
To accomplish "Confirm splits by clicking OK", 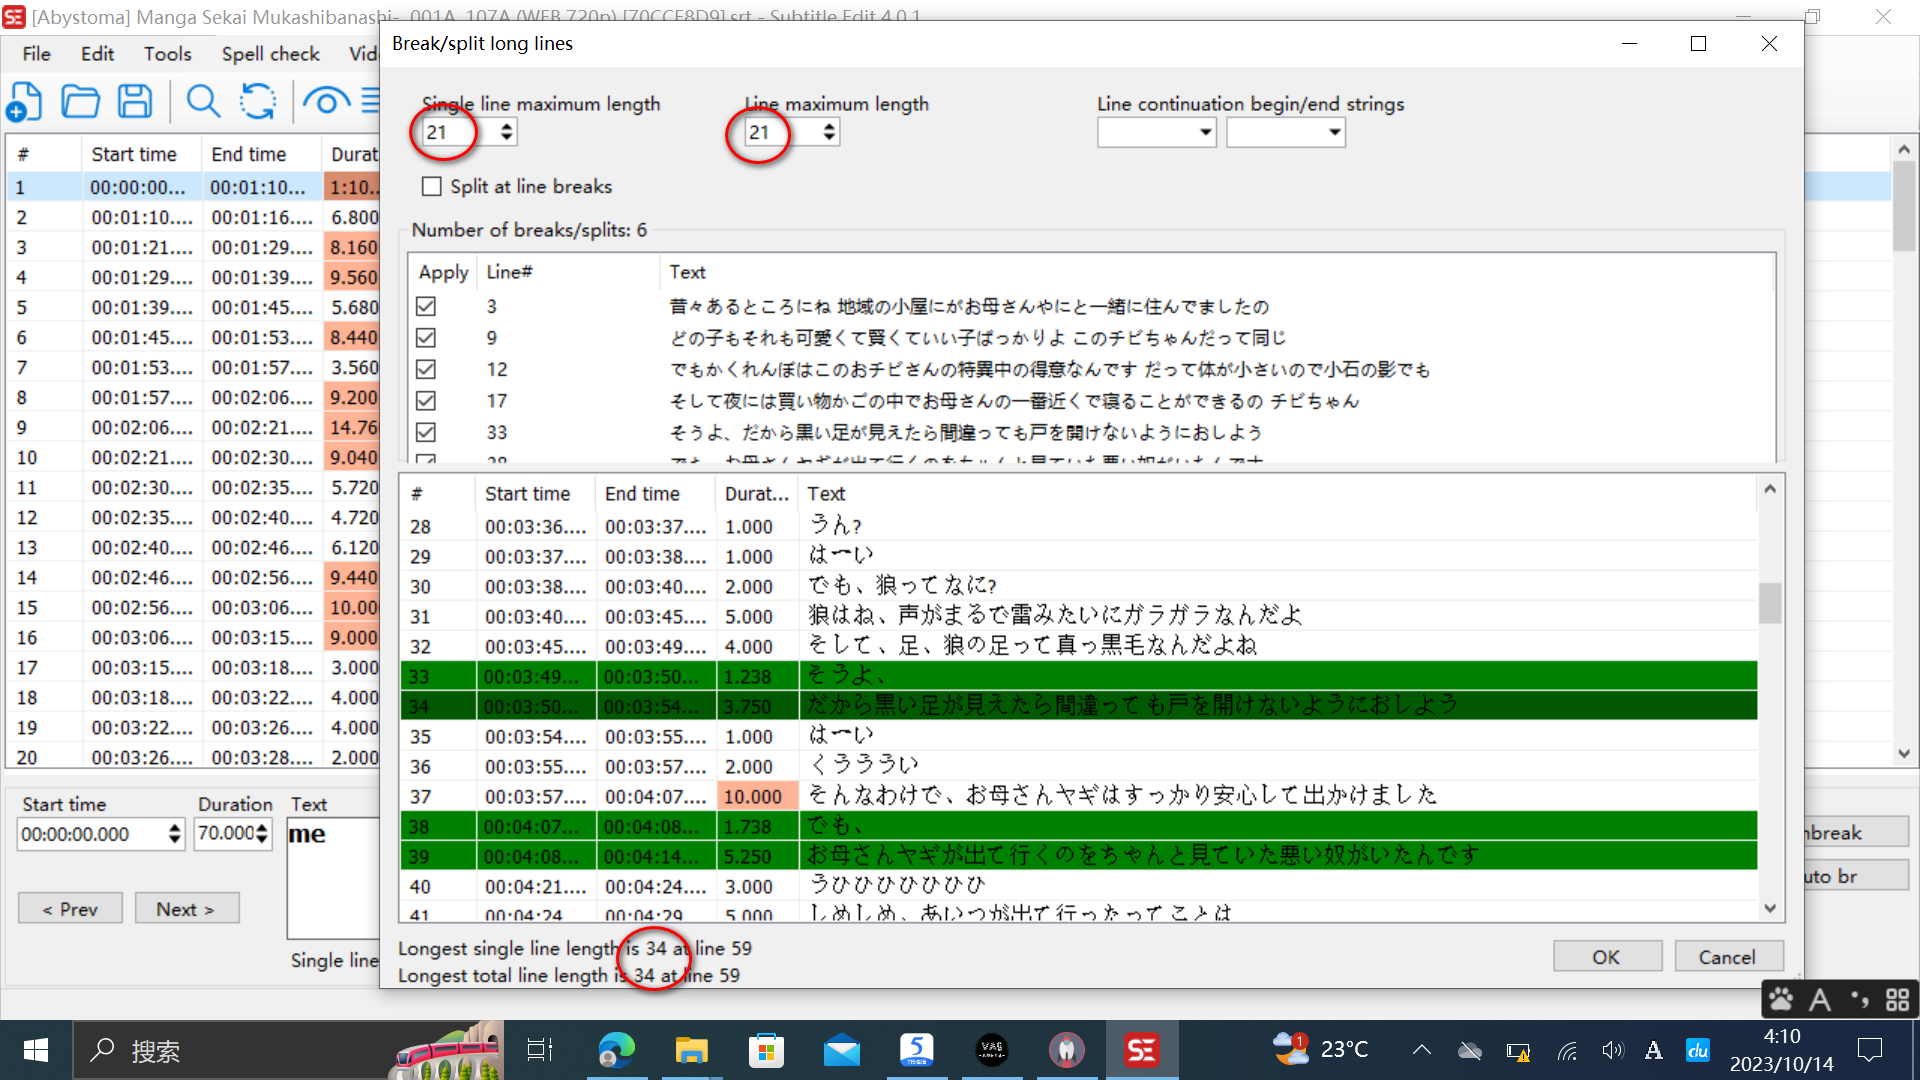I will 1607,956.
